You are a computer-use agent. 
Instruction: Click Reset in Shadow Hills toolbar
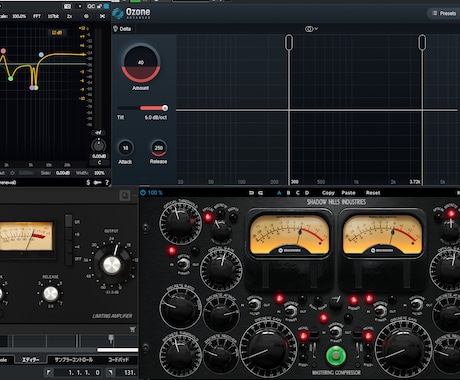tap(373, 193)
